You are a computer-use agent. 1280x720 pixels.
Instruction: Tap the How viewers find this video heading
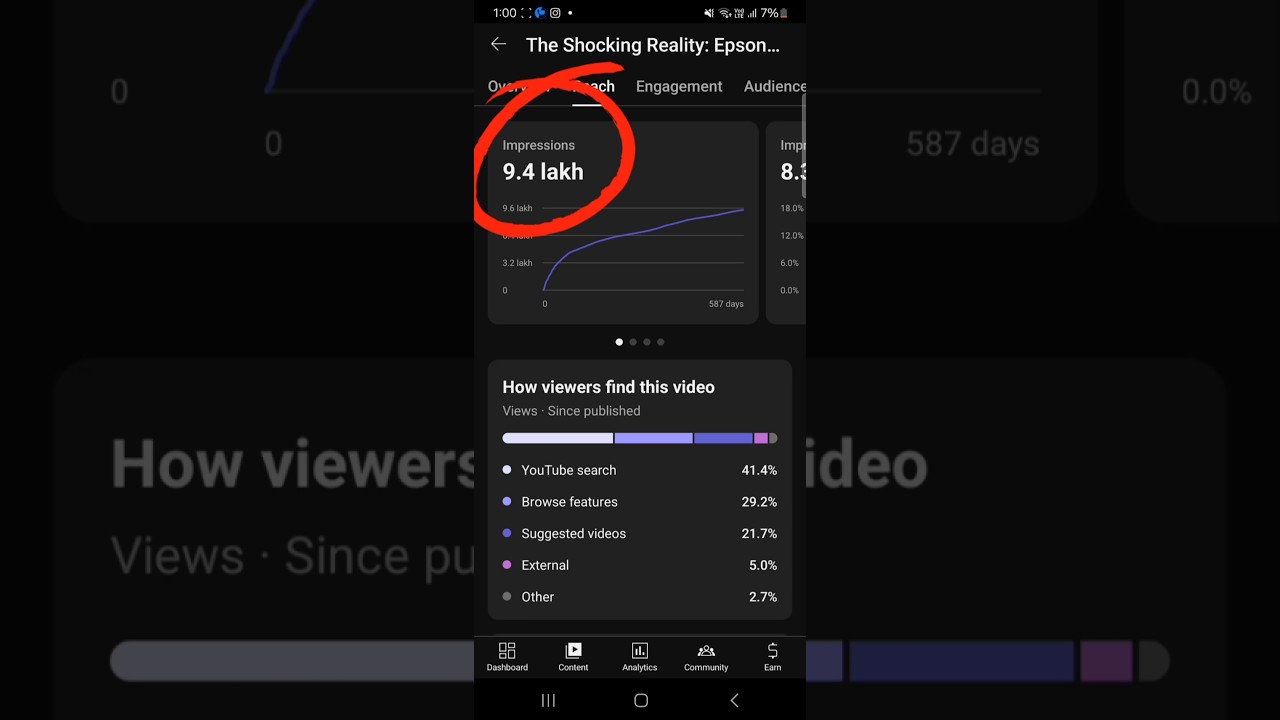click(608, 387)
